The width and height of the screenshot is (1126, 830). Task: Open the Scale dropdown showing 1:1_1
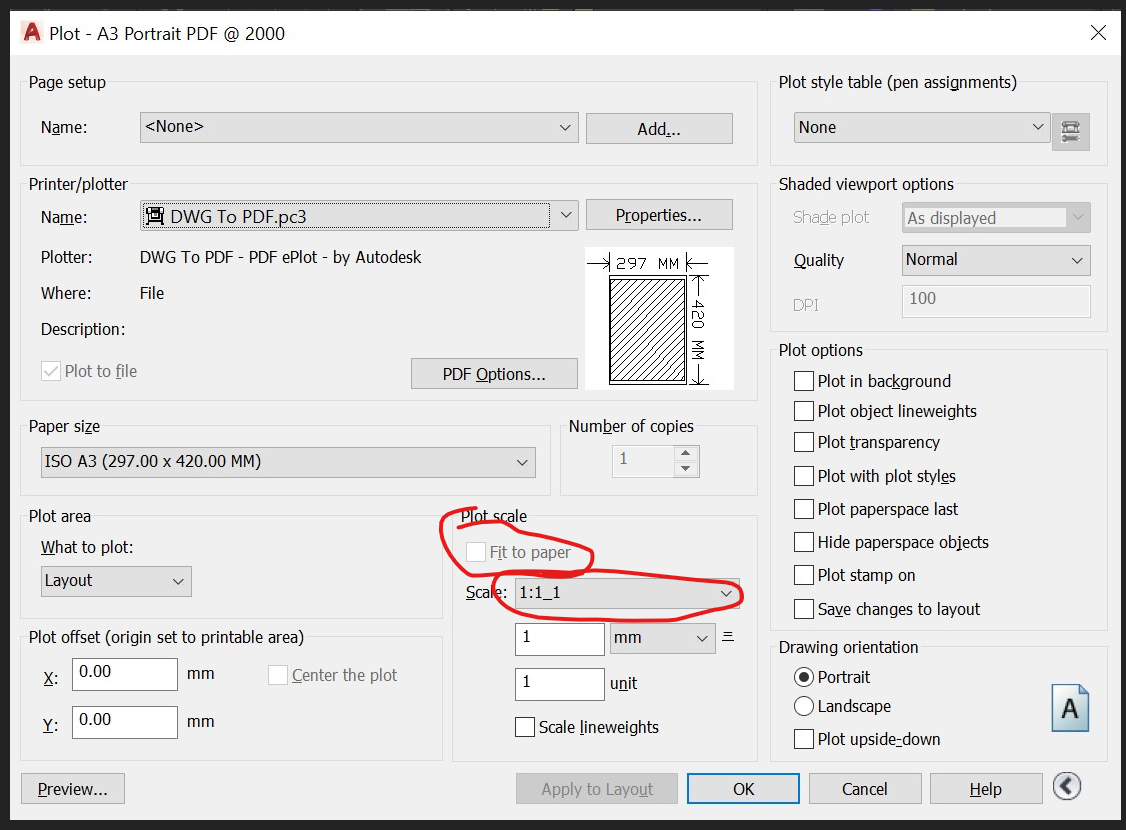tap(725, 592)
